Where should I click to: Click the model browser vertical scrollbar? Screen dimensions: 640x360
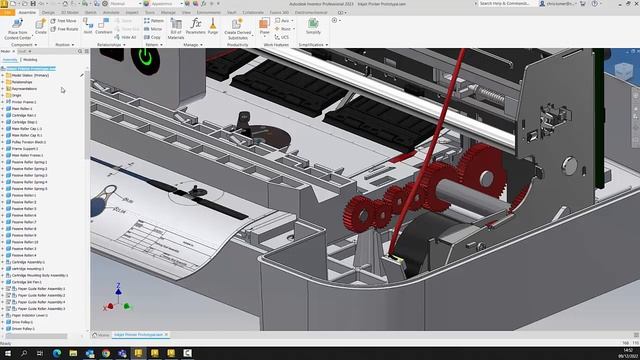87,116
